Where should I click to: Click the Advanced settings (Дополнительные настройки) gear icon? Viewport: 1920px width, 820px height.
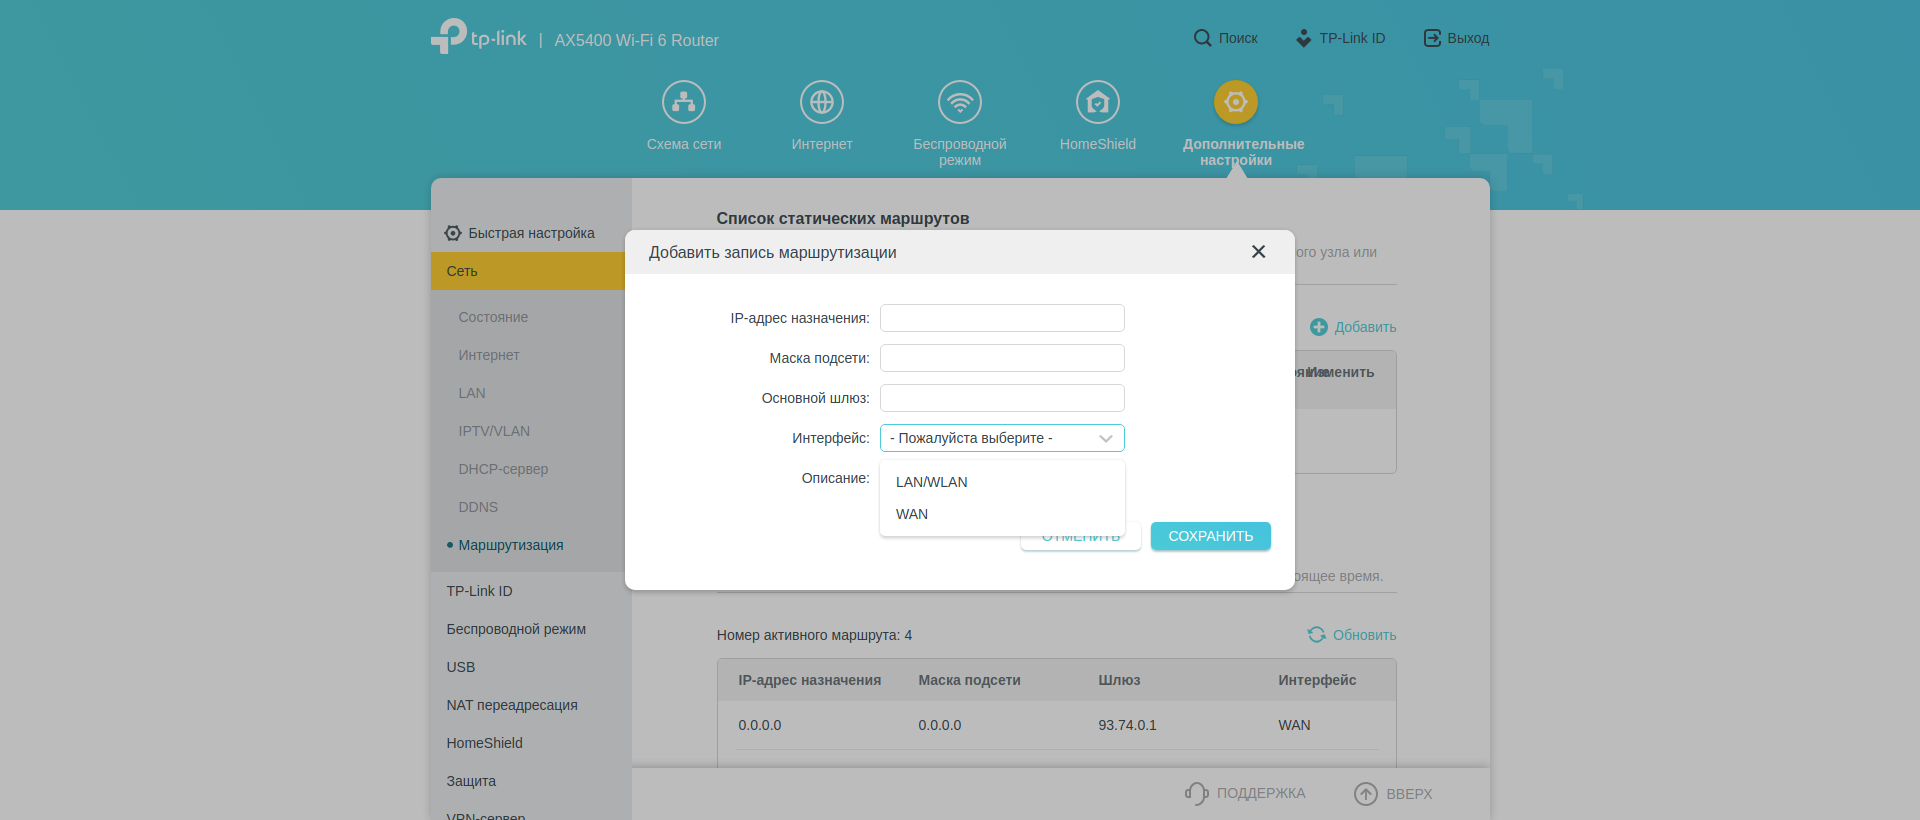coord(1236,102)
